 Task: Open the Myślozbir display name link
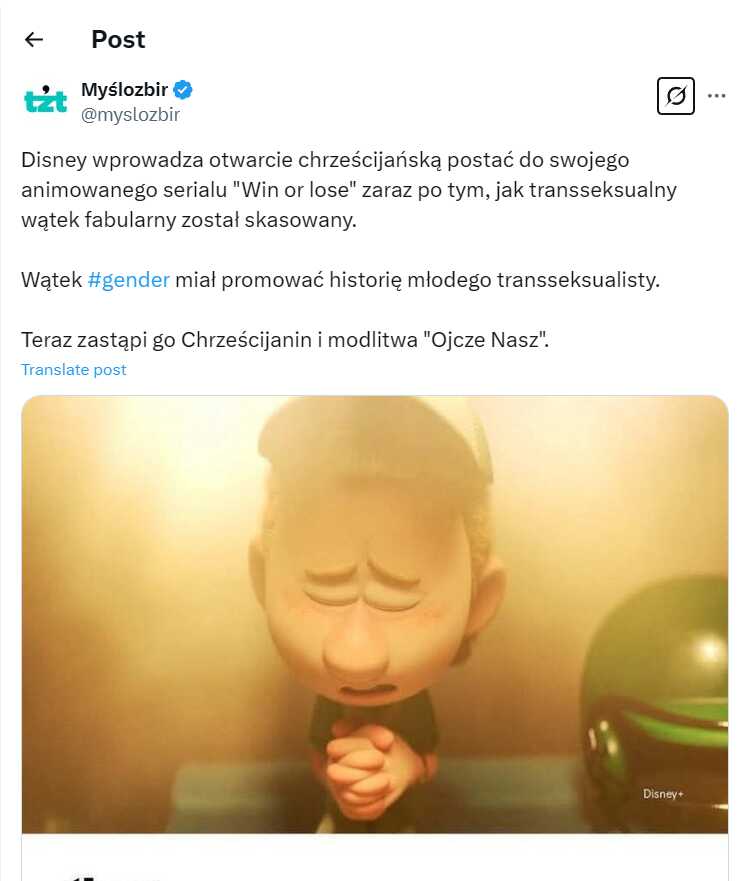pos(124,89)
